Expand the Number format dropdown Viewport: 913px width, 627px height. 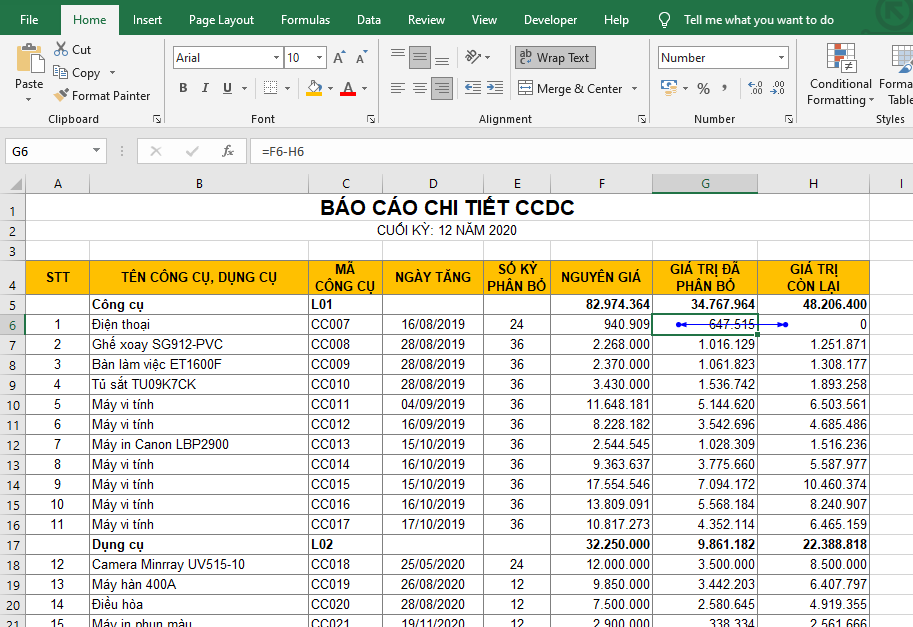tap(779, 58)
